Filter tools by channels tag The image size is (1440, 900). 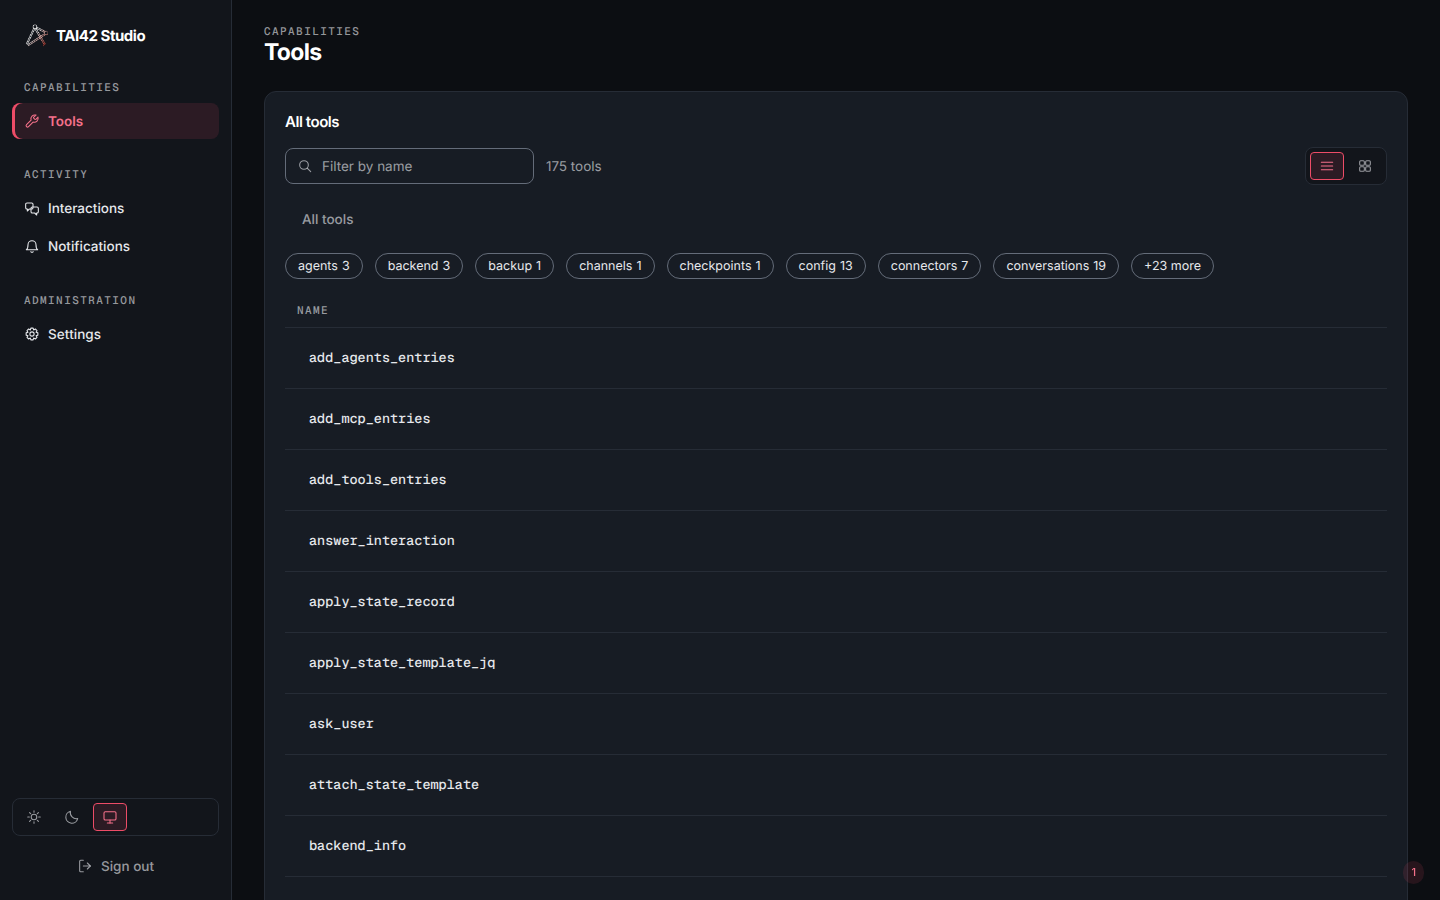point(610,266)
